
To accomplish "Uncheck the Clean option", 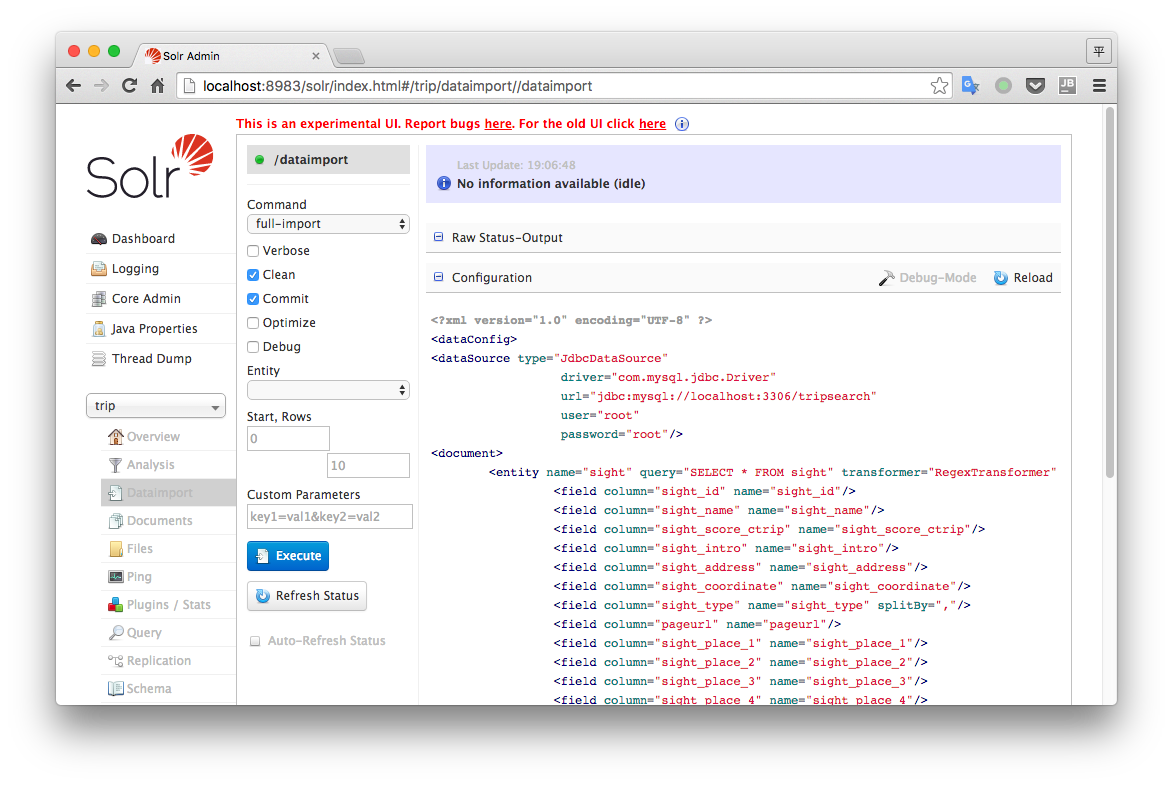I will [253, 275].
